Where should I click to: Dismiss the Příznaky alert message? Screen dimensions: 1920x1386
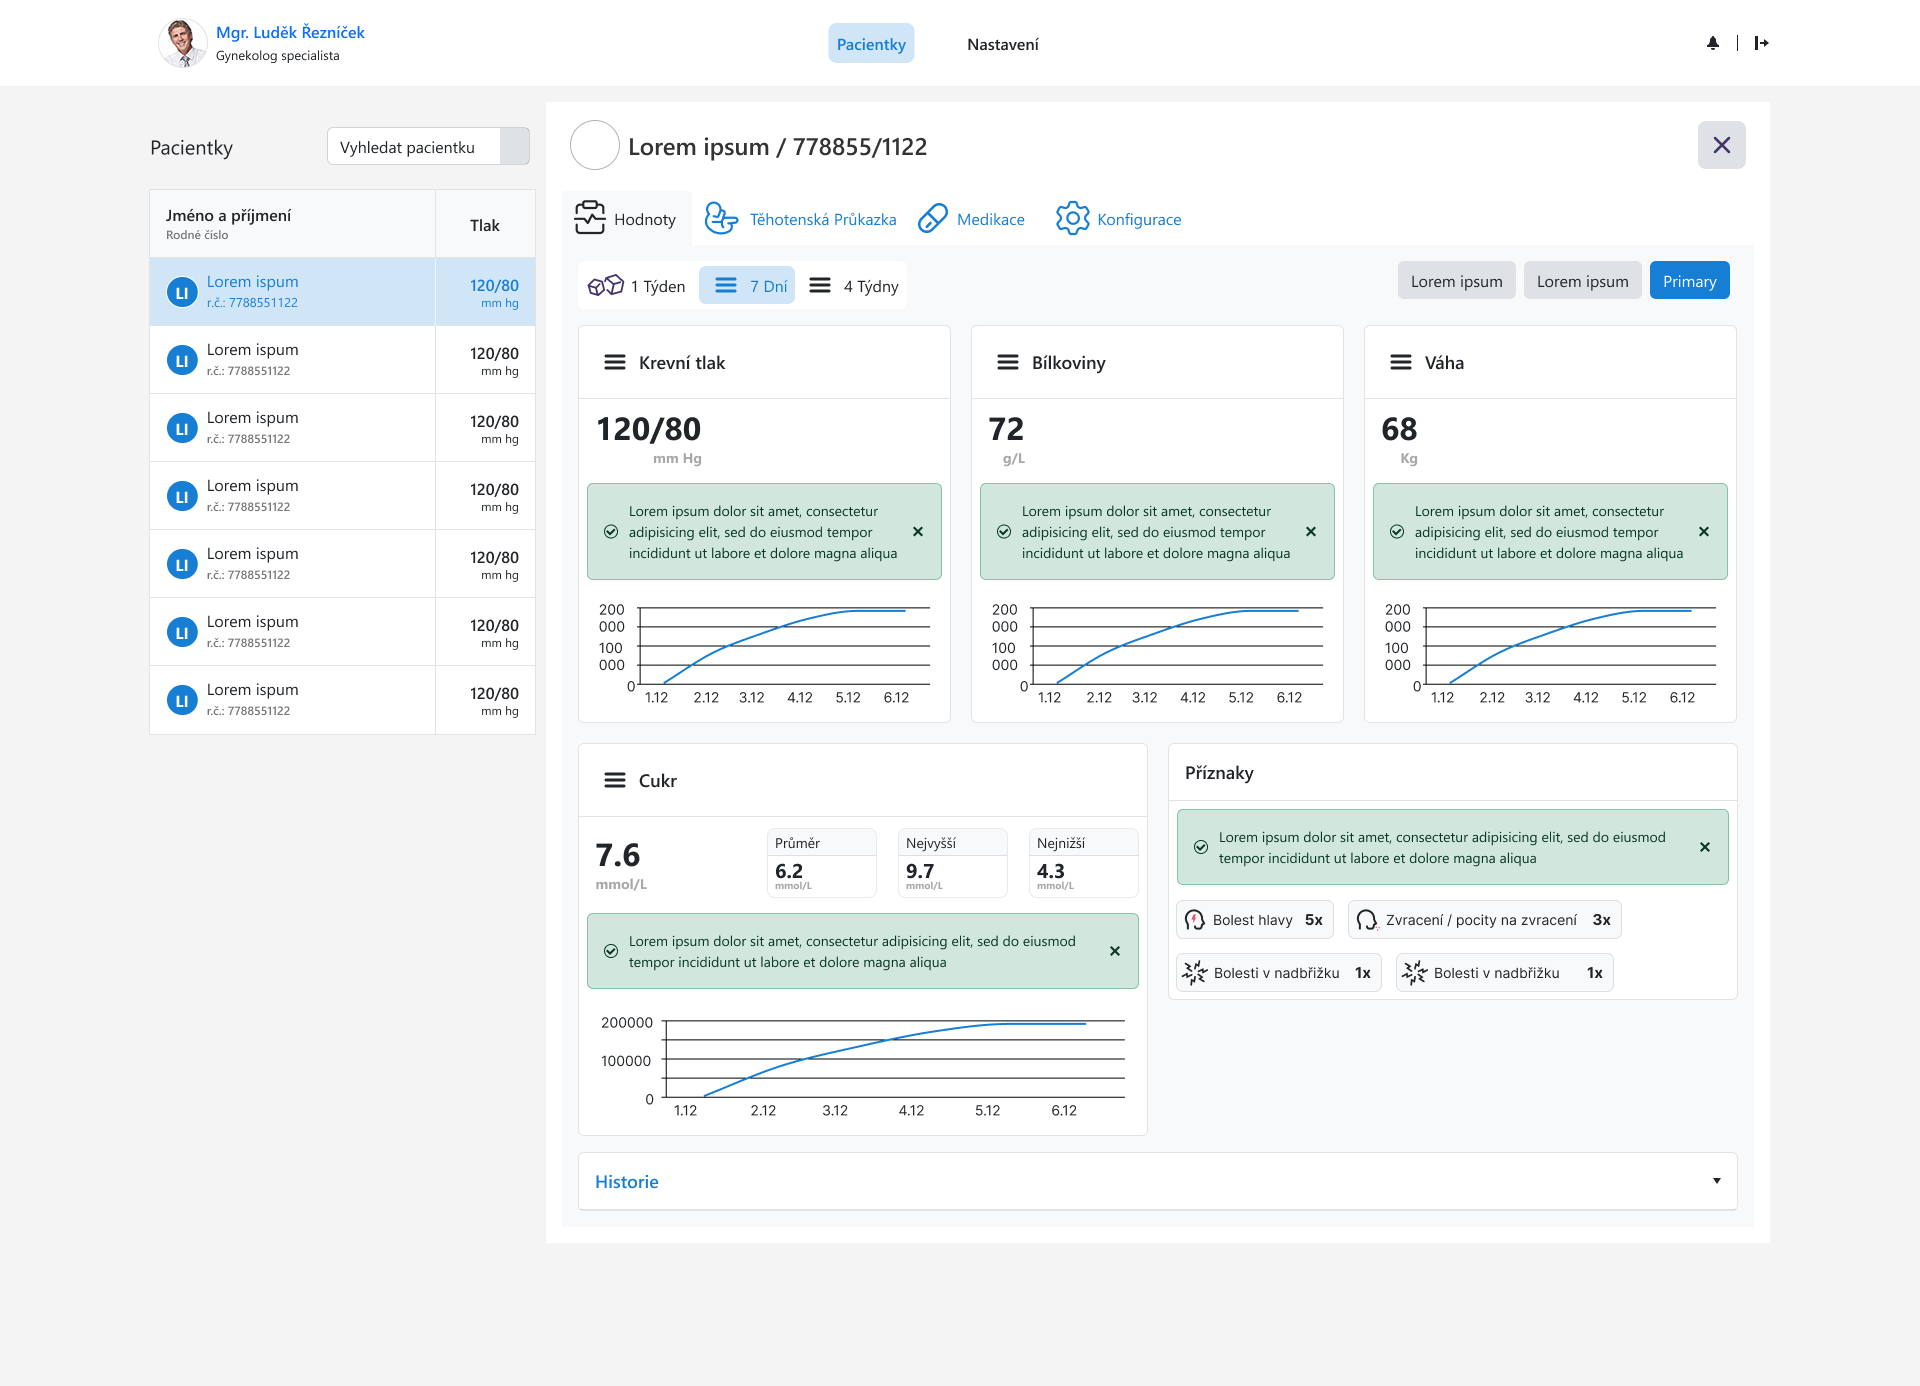point(1705,847)
